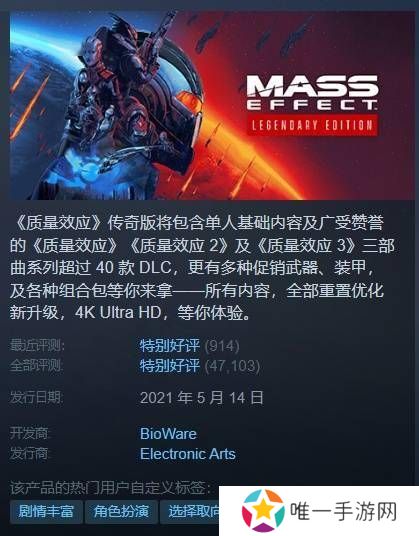Select the 剧情丰富 tag
This screenshot has height=536, width=419.
(46, 511)
